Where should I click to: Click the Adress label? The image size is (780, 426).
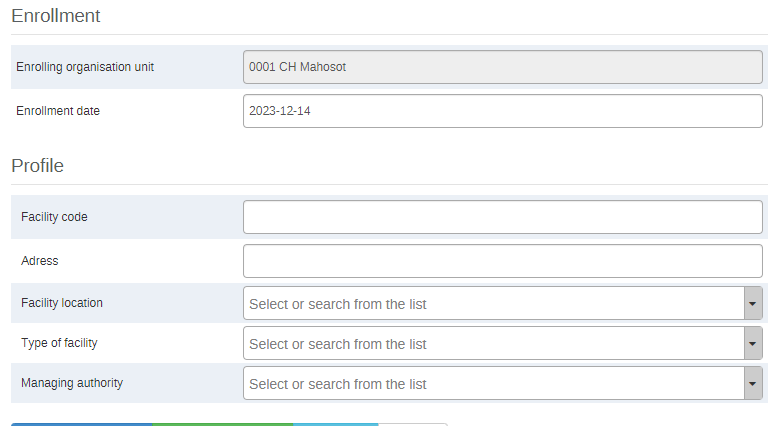click(40, 261)
